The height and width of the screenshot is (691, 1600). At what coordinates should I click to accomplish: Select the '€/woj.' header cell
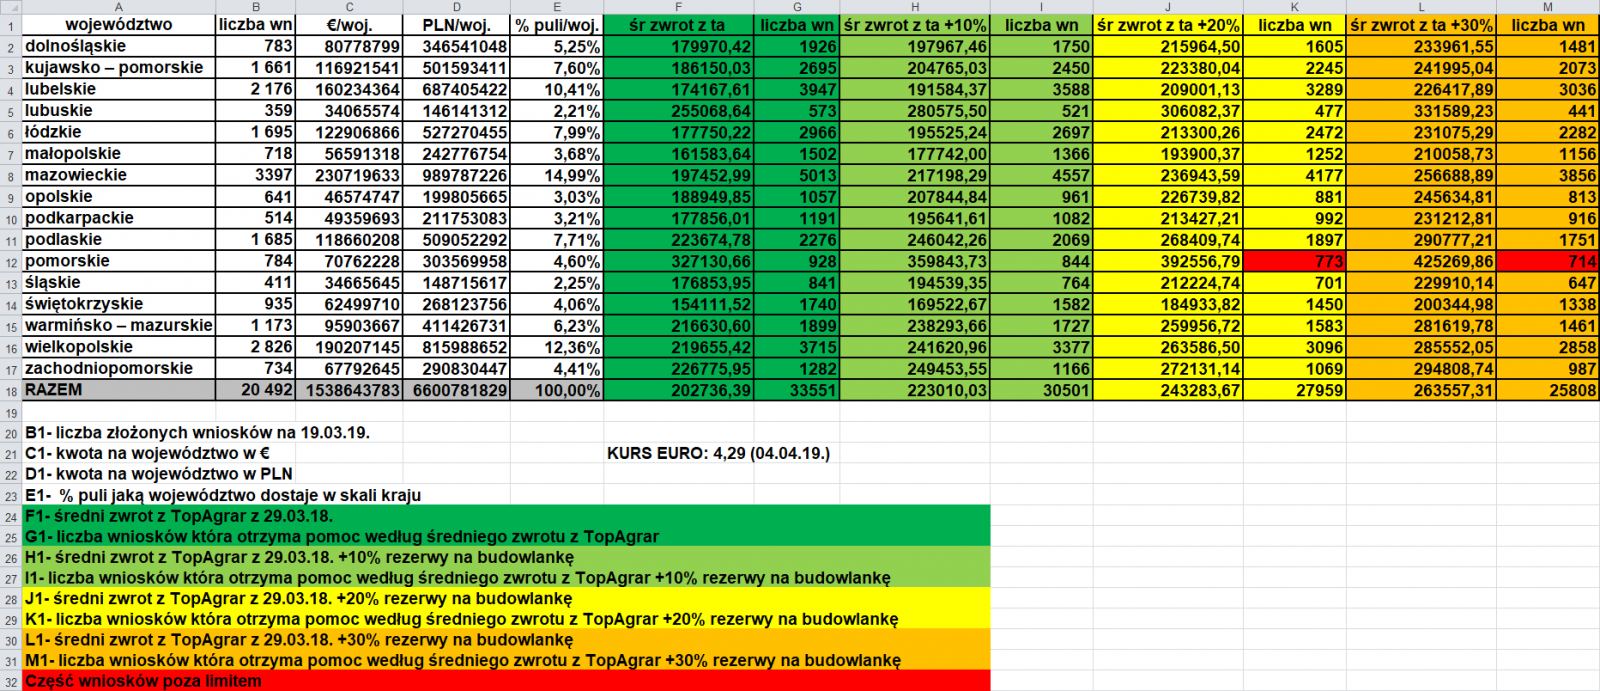coord(349,25)
